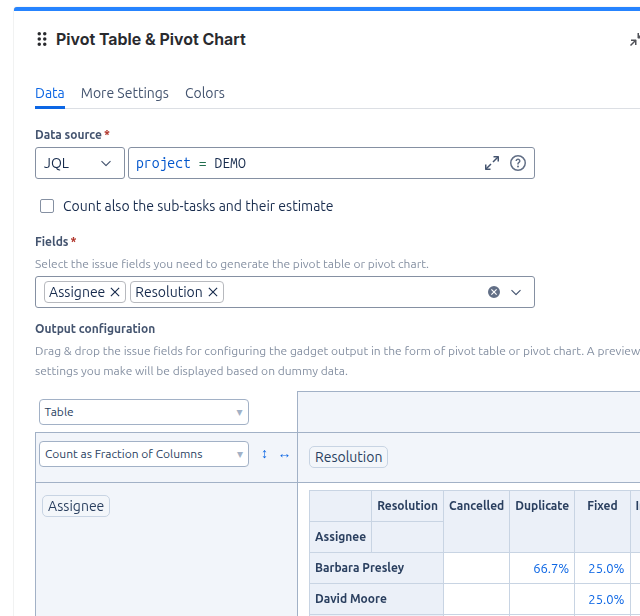Viewport: 640px width, 616px height.
Task: Enable counting sub-tasks and their estimate
Action: 47,206
